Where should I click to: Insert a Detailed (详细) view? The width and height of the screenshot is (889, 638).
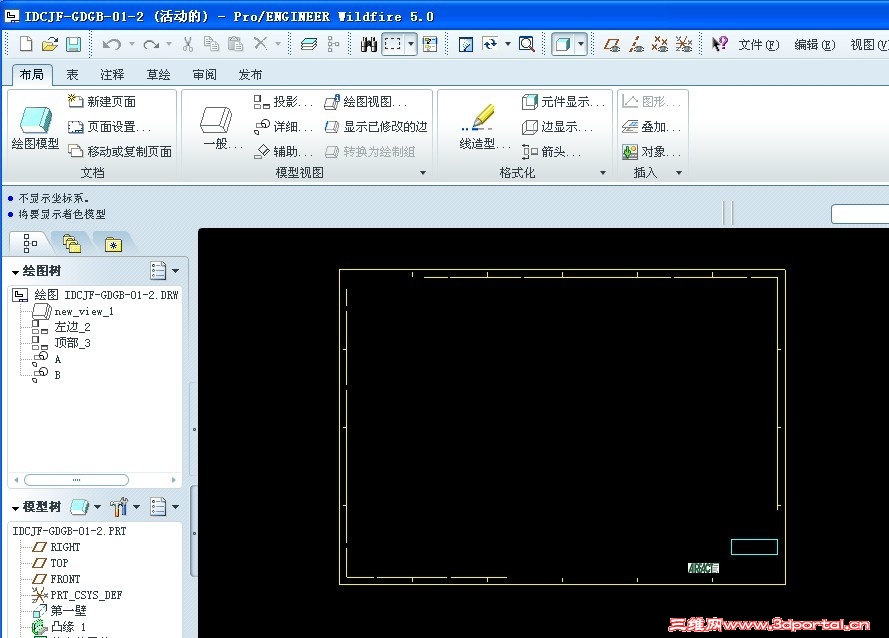point(283,126)
